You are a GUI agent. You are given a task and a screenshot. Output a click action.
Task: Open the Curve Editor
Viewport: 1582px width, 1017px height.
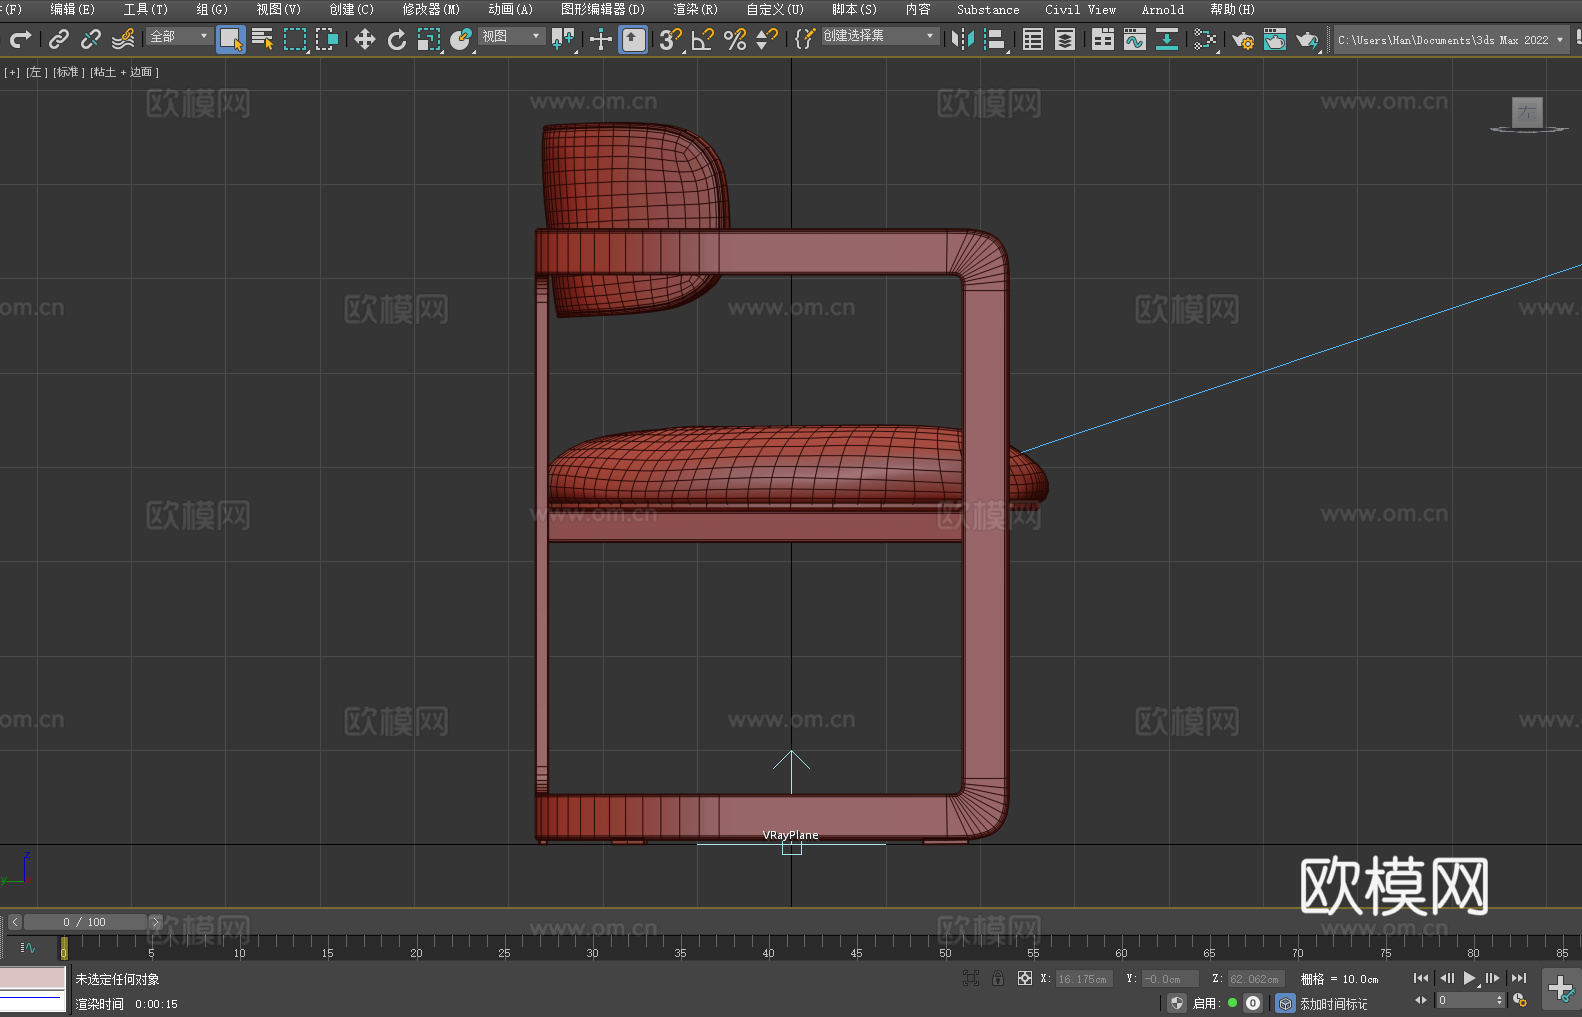[1135, 39]
